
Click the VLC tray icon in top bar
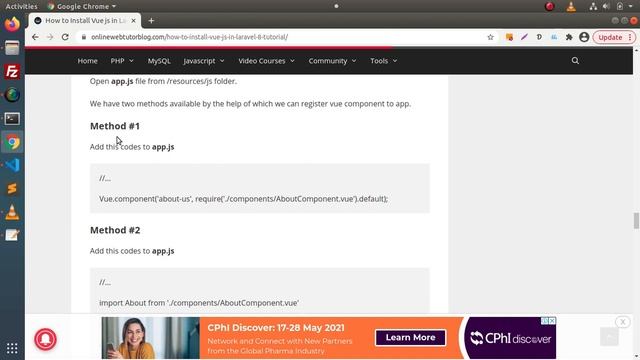[571, 6]
